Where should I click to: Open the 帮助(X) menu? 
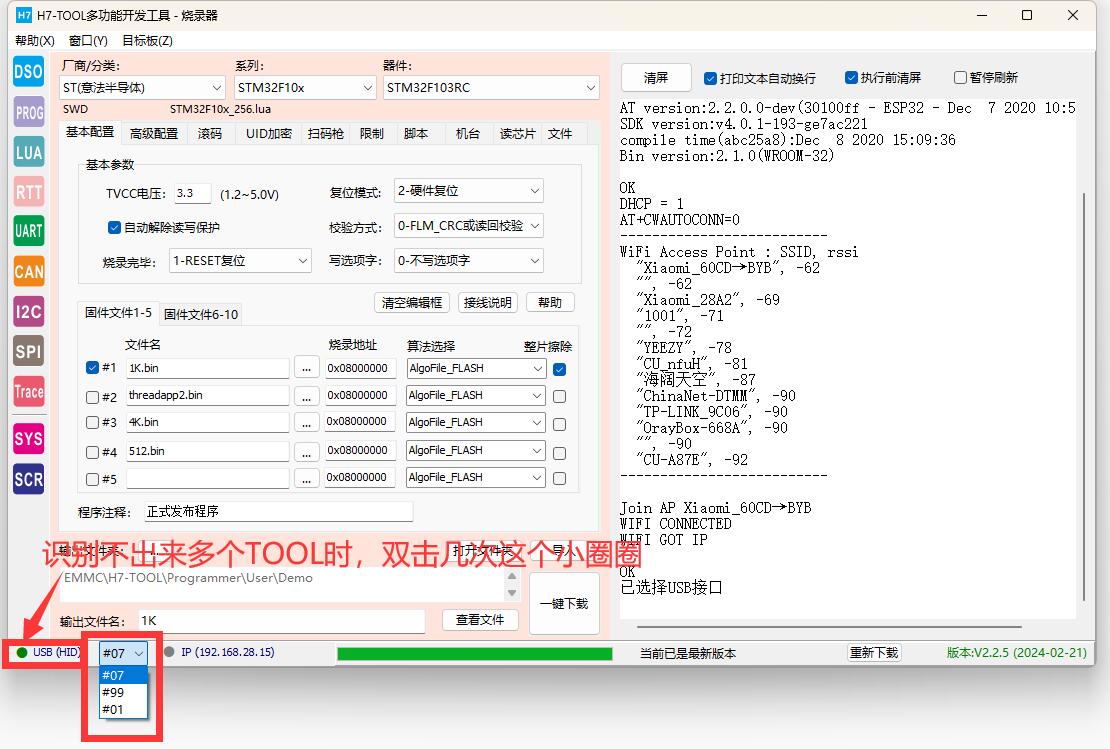click(35, 40)
